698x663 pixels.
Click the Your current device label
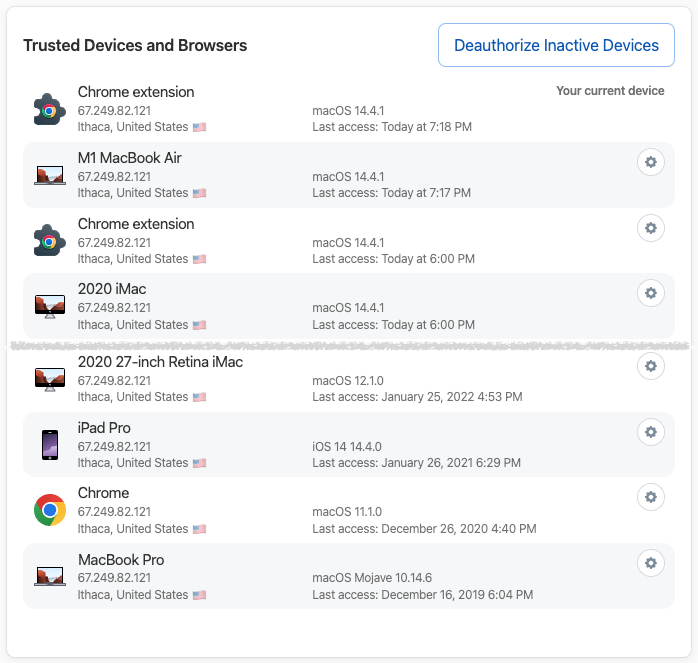coord(610,91)
